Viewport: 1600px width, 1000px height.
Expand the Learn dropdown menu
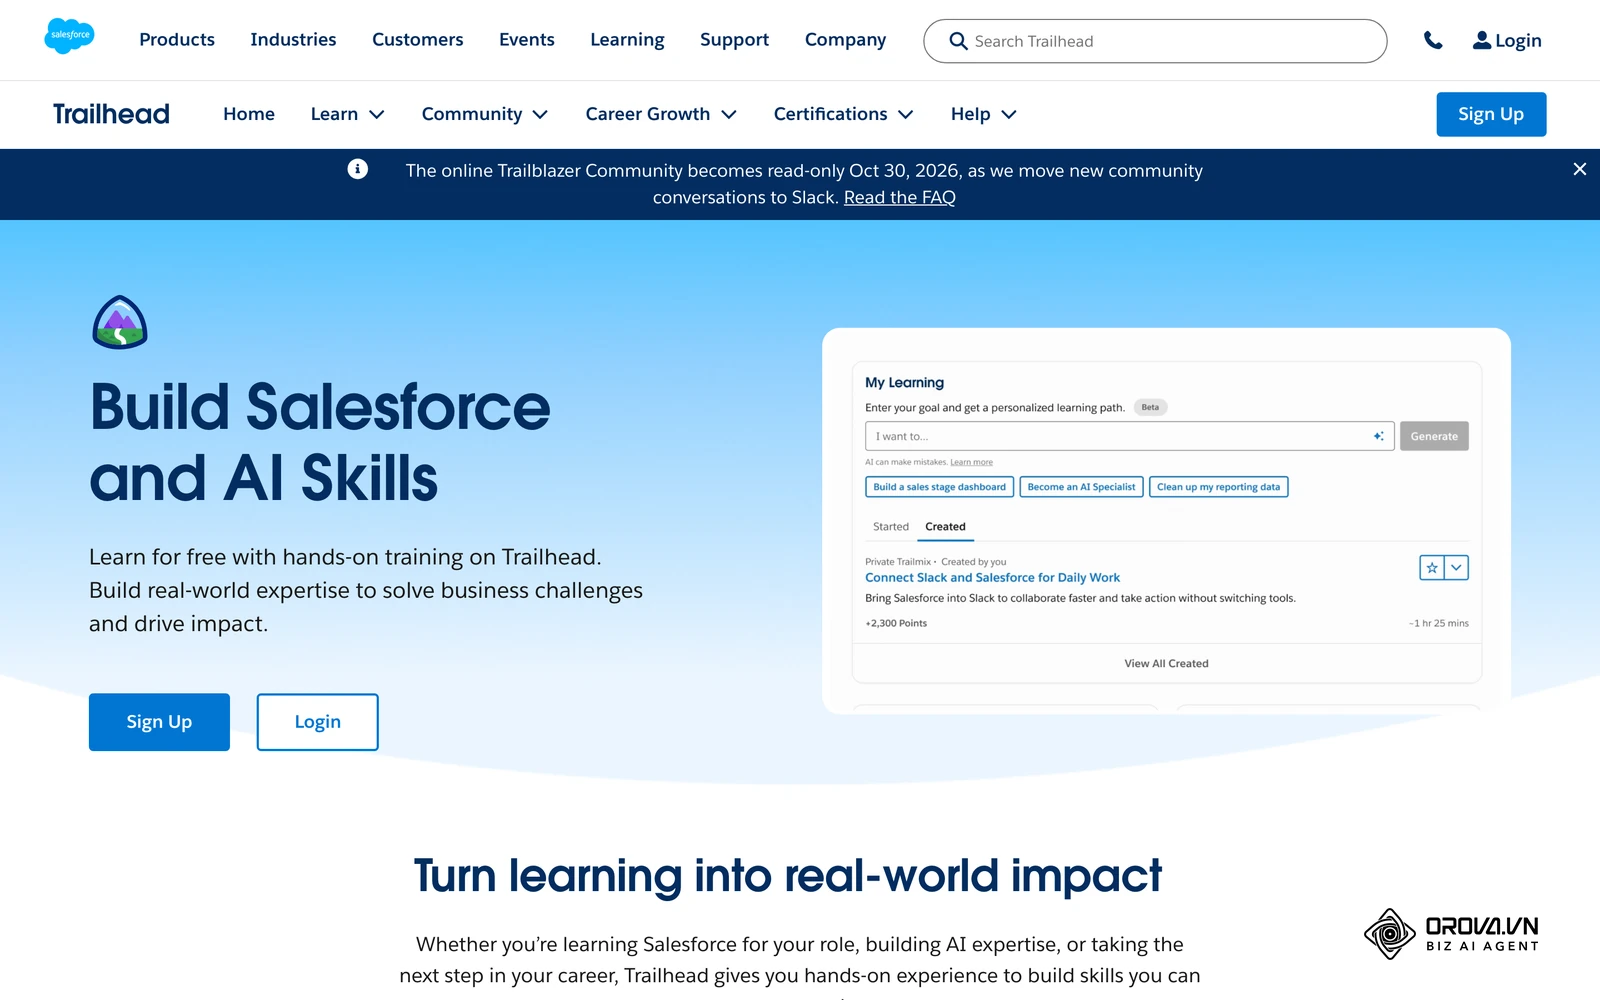click(347, 114)
